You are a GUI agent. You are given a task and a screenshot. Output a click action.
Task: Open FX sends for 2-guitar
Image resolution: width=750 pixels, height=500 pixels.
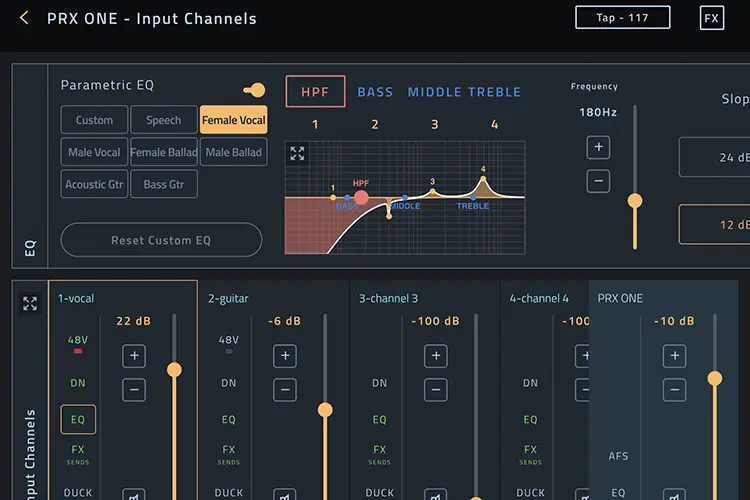tap(229, 454)
